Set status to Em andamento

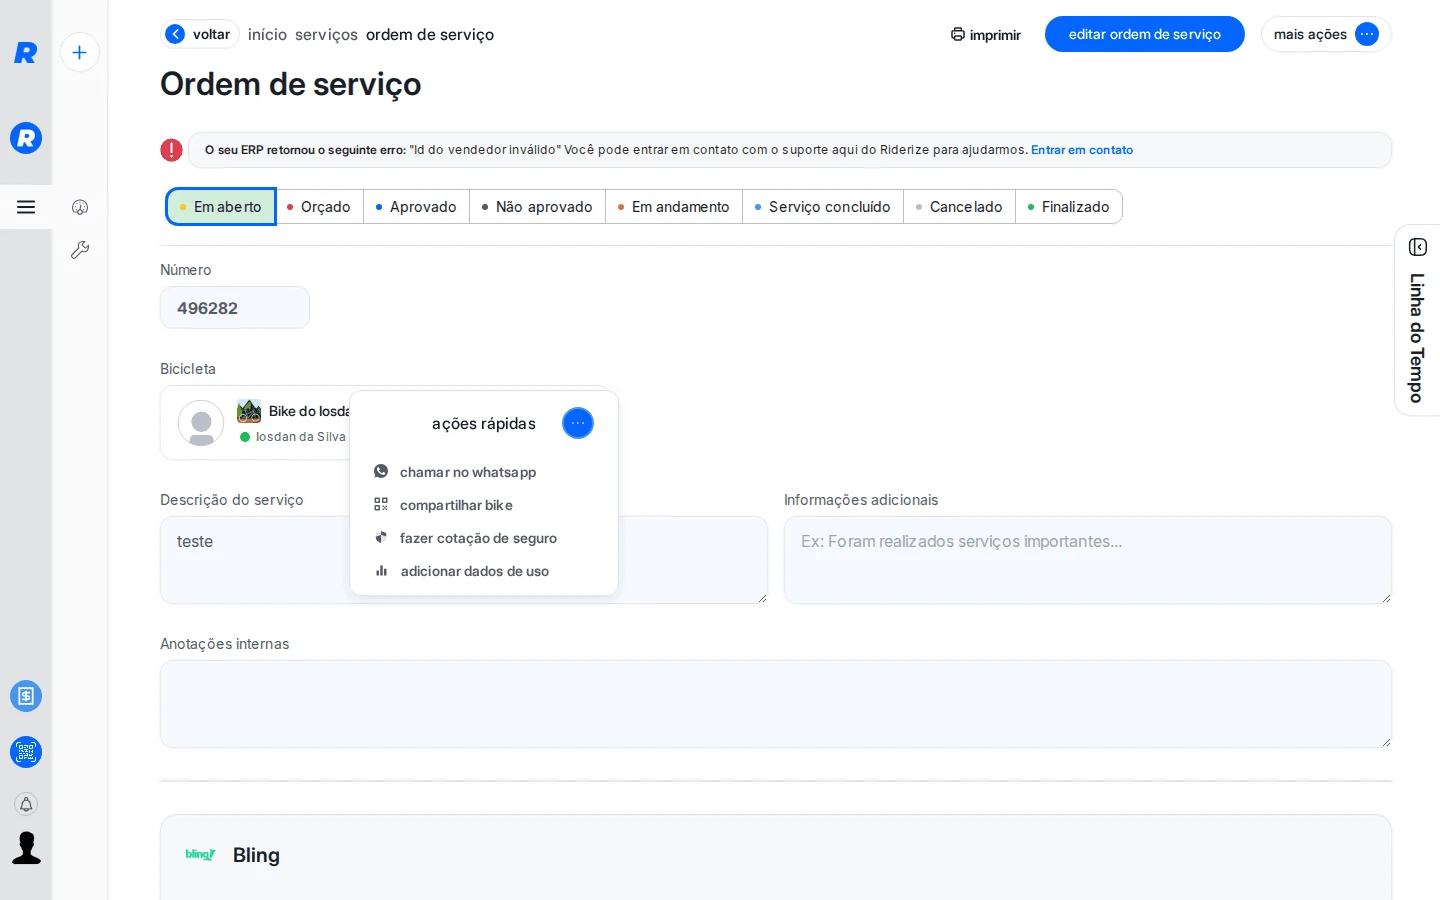pos(674,207)
